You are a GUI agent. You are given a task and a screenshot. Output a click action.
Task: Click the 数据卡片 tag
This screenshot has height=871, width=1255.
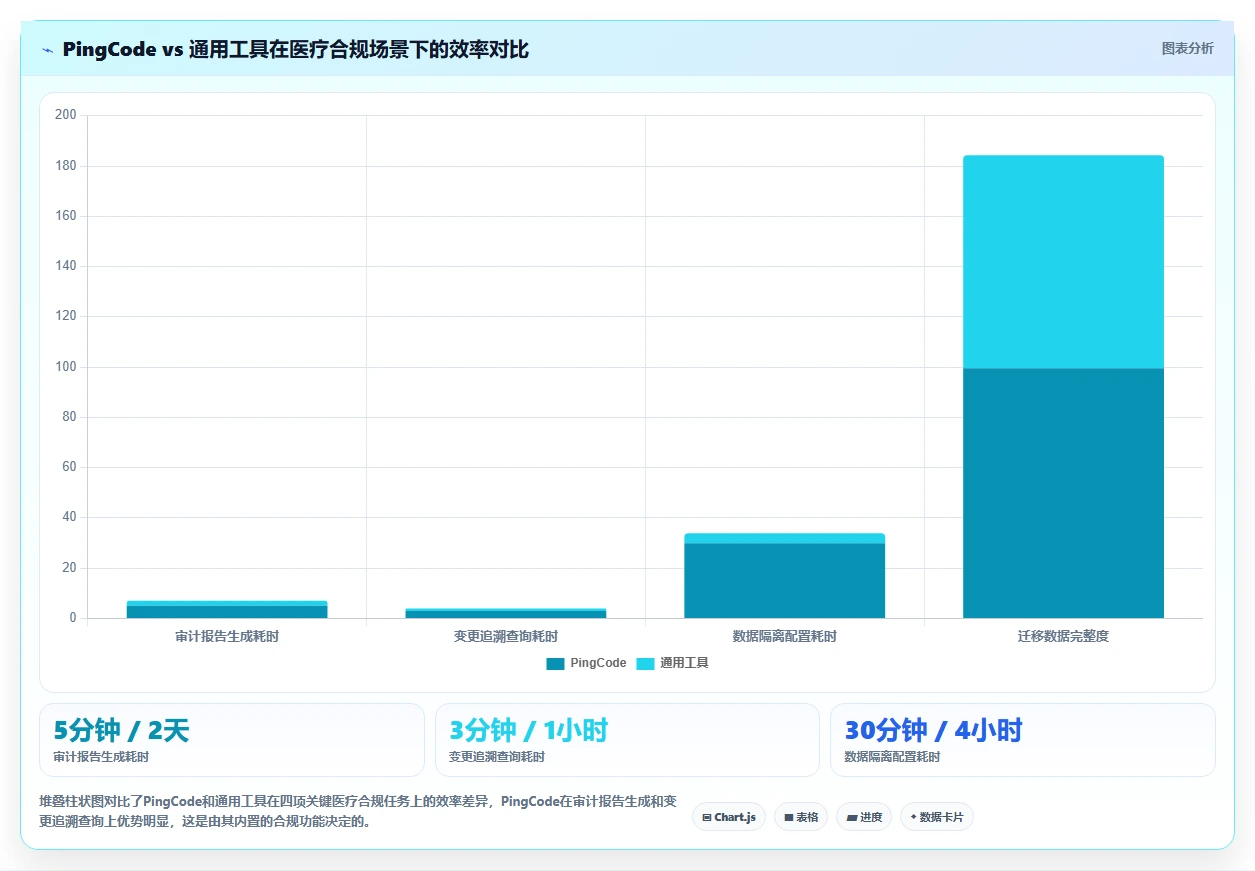(x=937, y=817)
